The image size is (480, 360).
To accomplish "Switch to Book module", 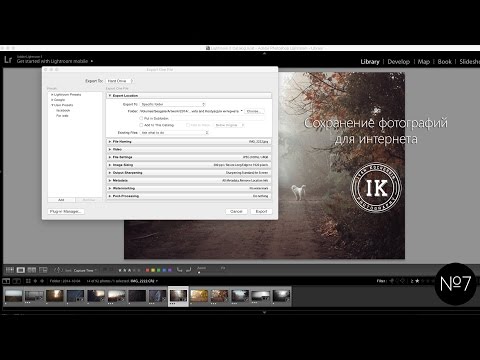I will 445,62.
